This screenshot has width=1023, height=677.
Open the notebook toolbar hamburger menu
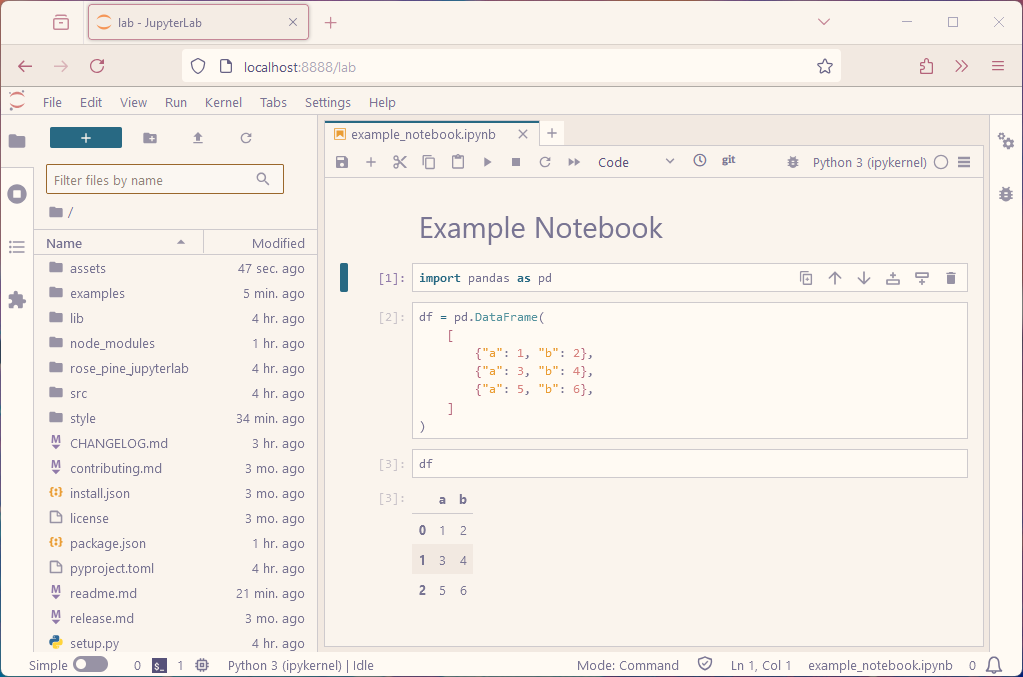point(964,162)
